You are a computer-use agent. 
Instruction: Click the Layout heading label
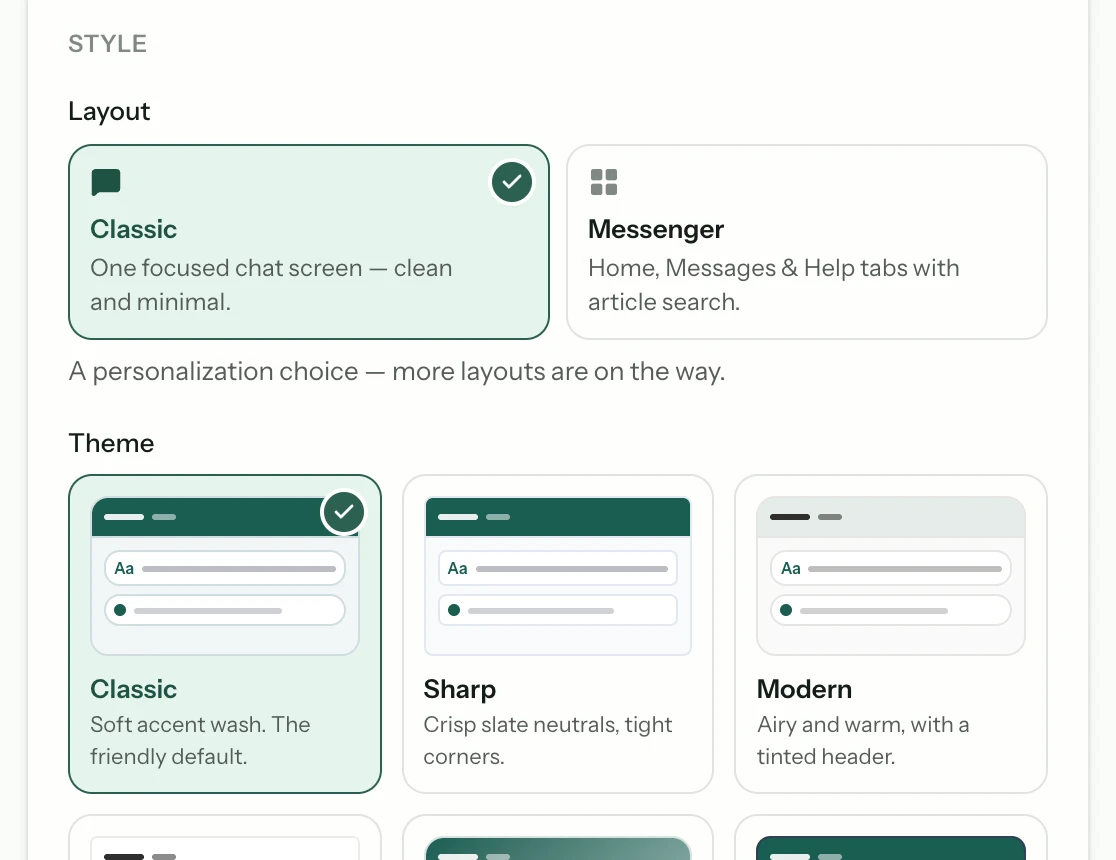(x=109, y=112)
